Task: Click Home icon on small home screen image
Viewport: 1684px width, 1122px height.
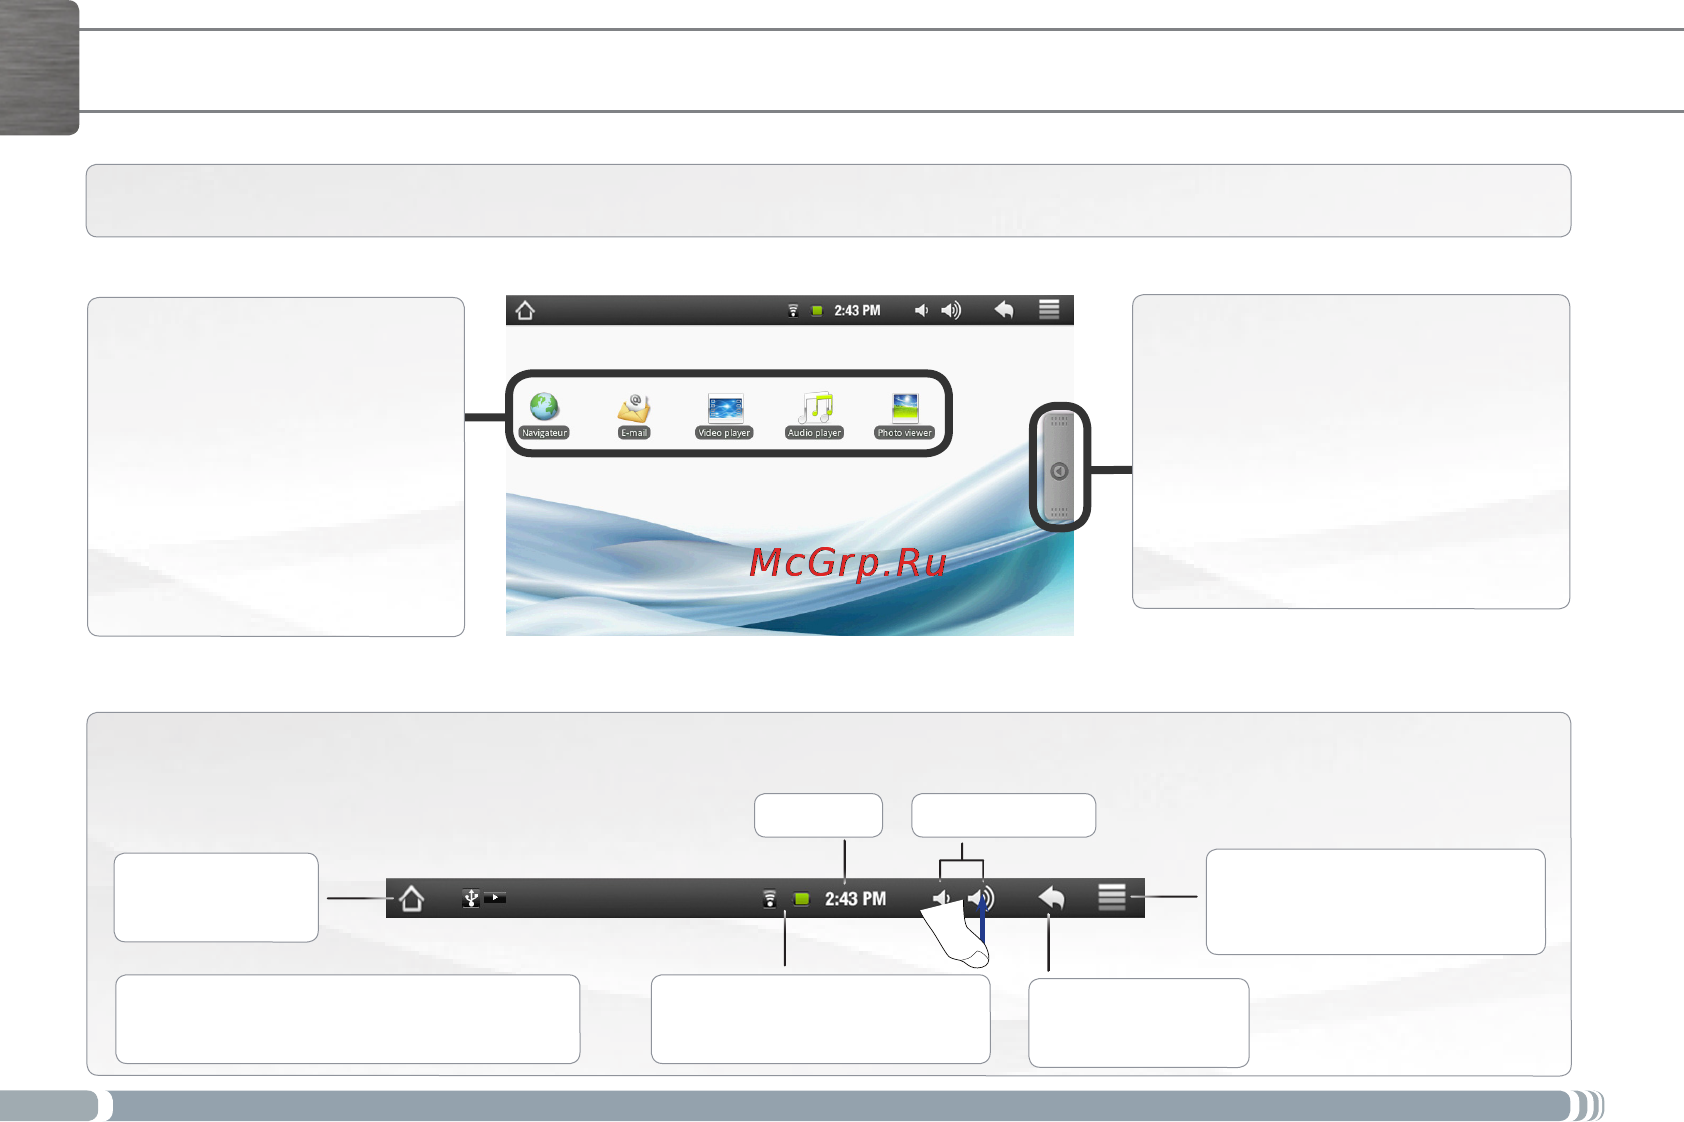Action: coord(525,310)
